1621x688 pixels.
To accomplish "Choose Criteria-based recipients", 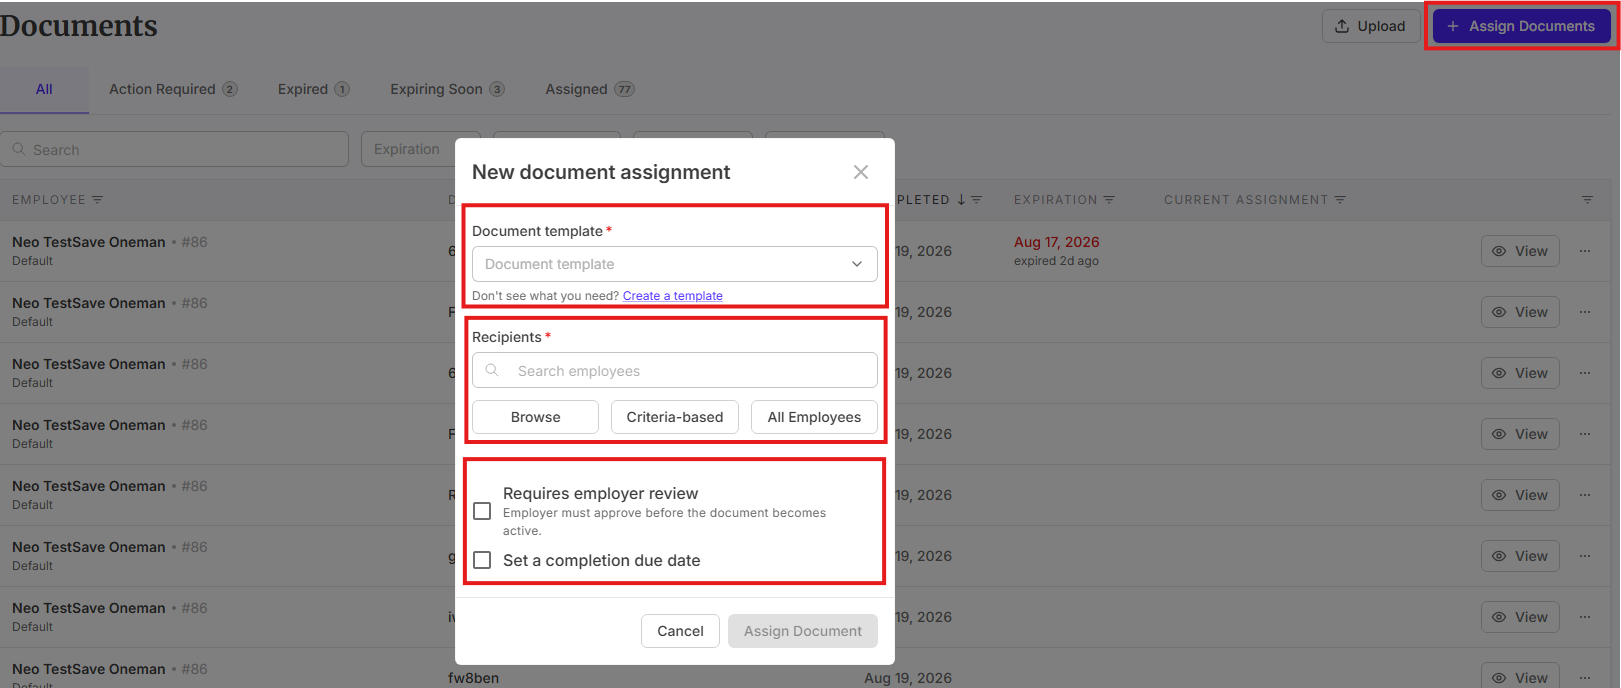I will pyautogui.click(x=675, y=417).
